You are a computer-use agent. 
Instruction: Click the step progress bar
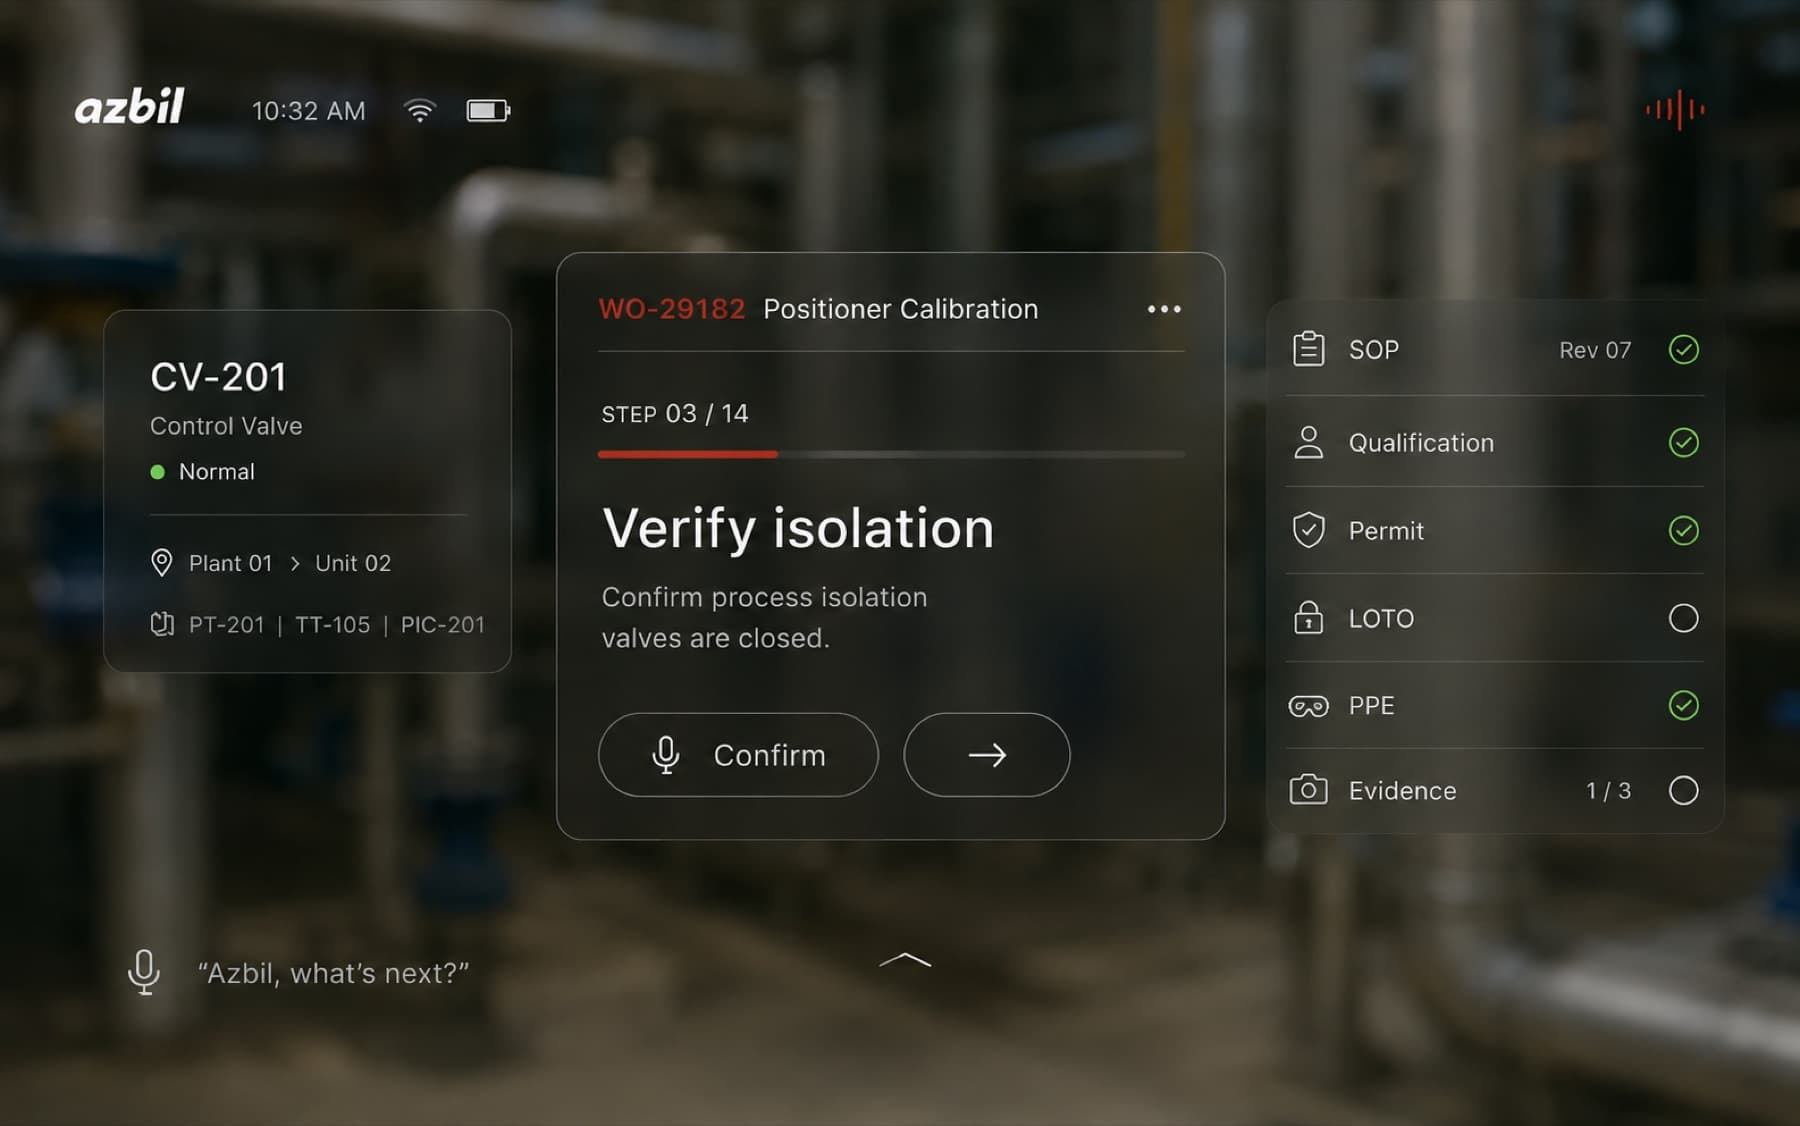pos(891,454)
